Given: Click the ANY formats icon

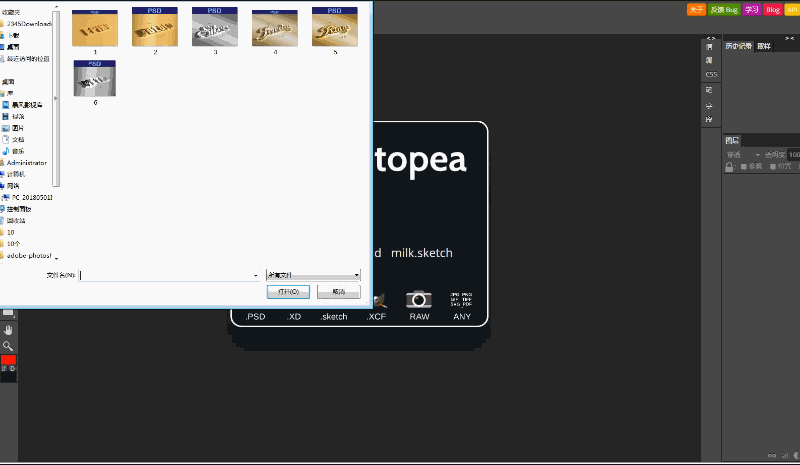Looking at the screenshot, I should 461,300.
